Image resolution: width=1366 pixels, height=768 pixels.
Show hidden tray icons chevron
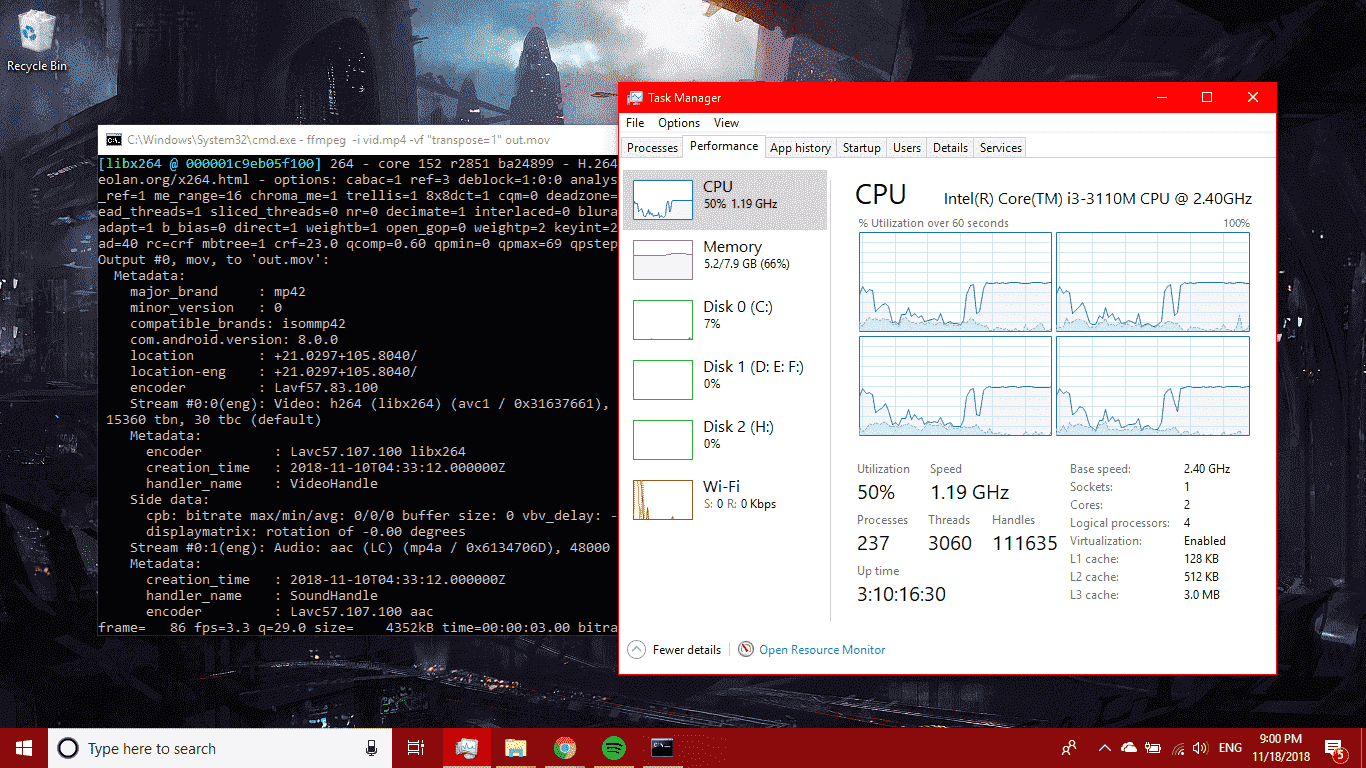click(1104, 748)
